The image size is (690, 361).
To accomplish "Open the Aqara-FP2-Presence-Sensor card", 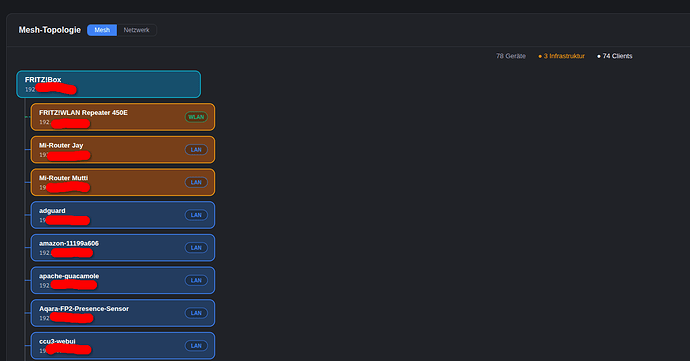I will tap(123, 313).
